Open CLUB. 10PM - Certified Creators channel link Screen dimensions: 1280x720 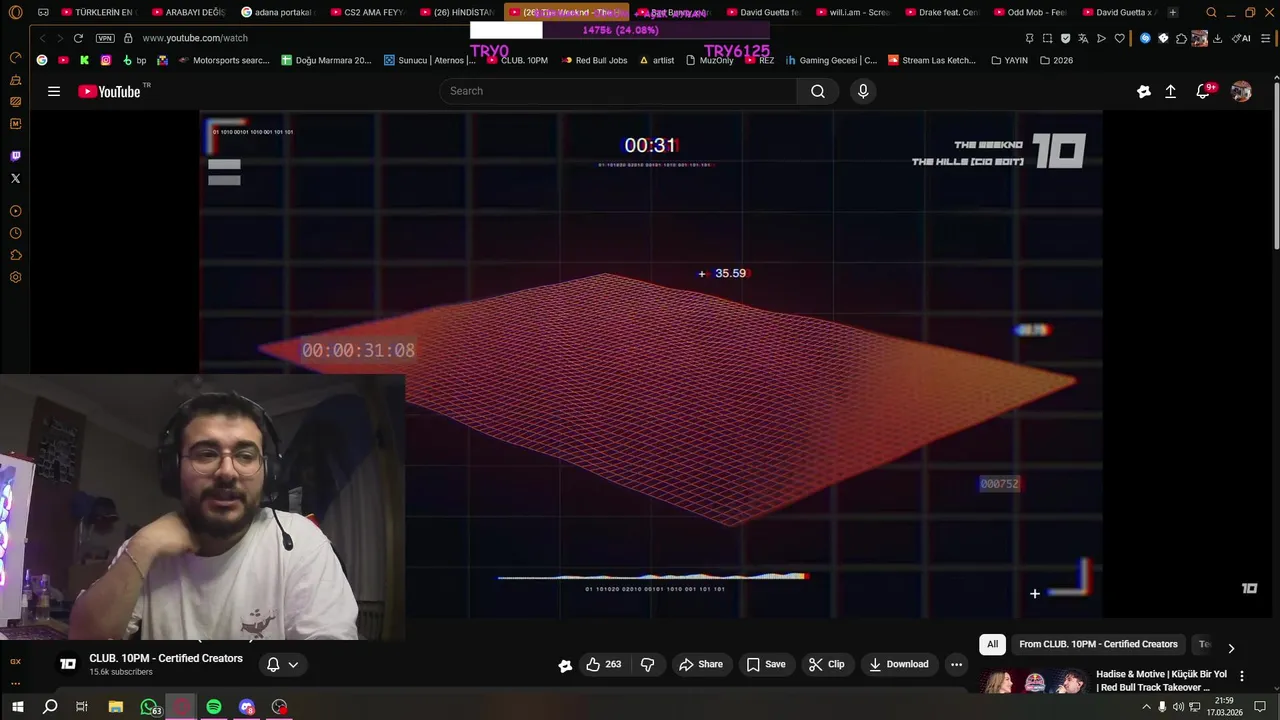(166, 658)
